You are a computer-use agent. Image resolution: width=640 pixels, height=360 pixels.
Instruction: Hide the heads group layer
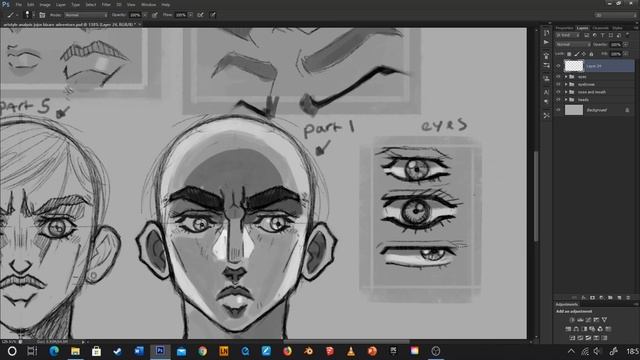pos(558,100)
